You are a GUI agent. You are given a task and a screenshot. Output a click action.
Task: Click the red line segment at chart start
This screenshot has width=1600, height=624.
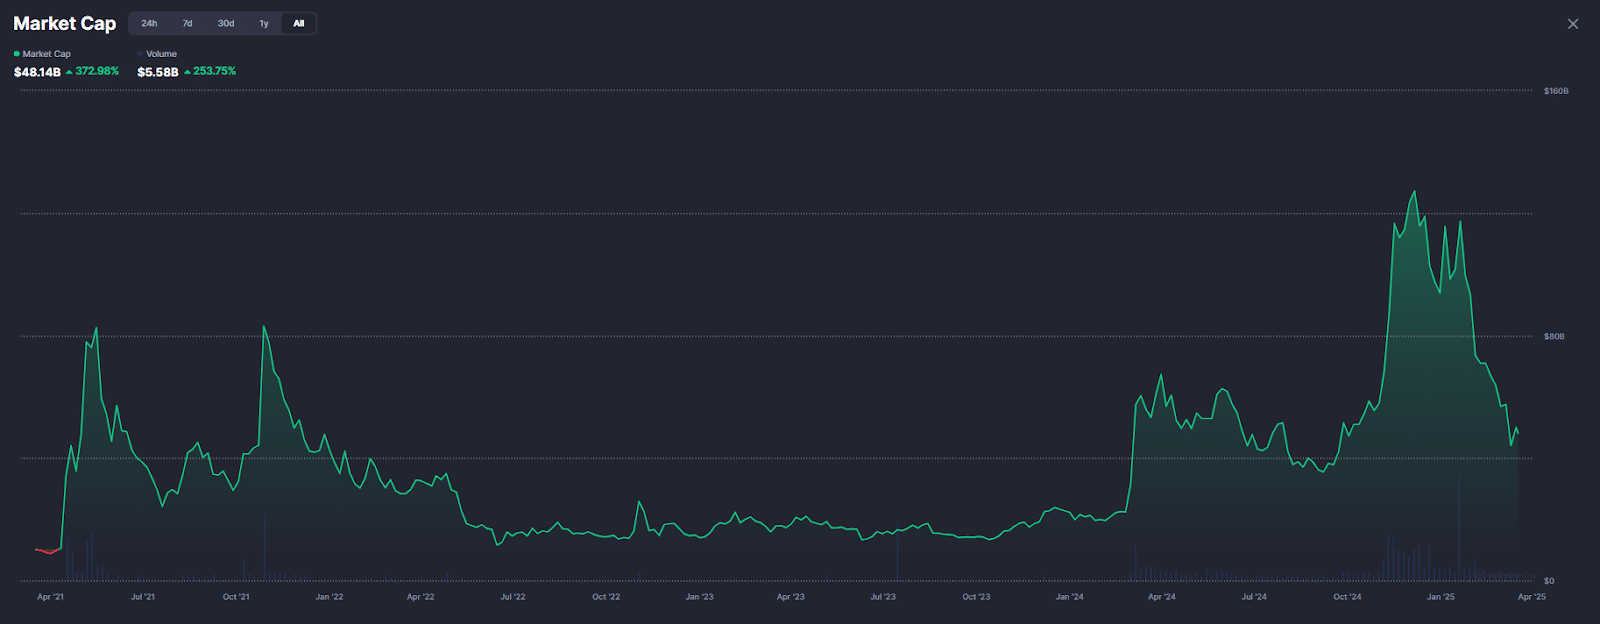(47, 551)
